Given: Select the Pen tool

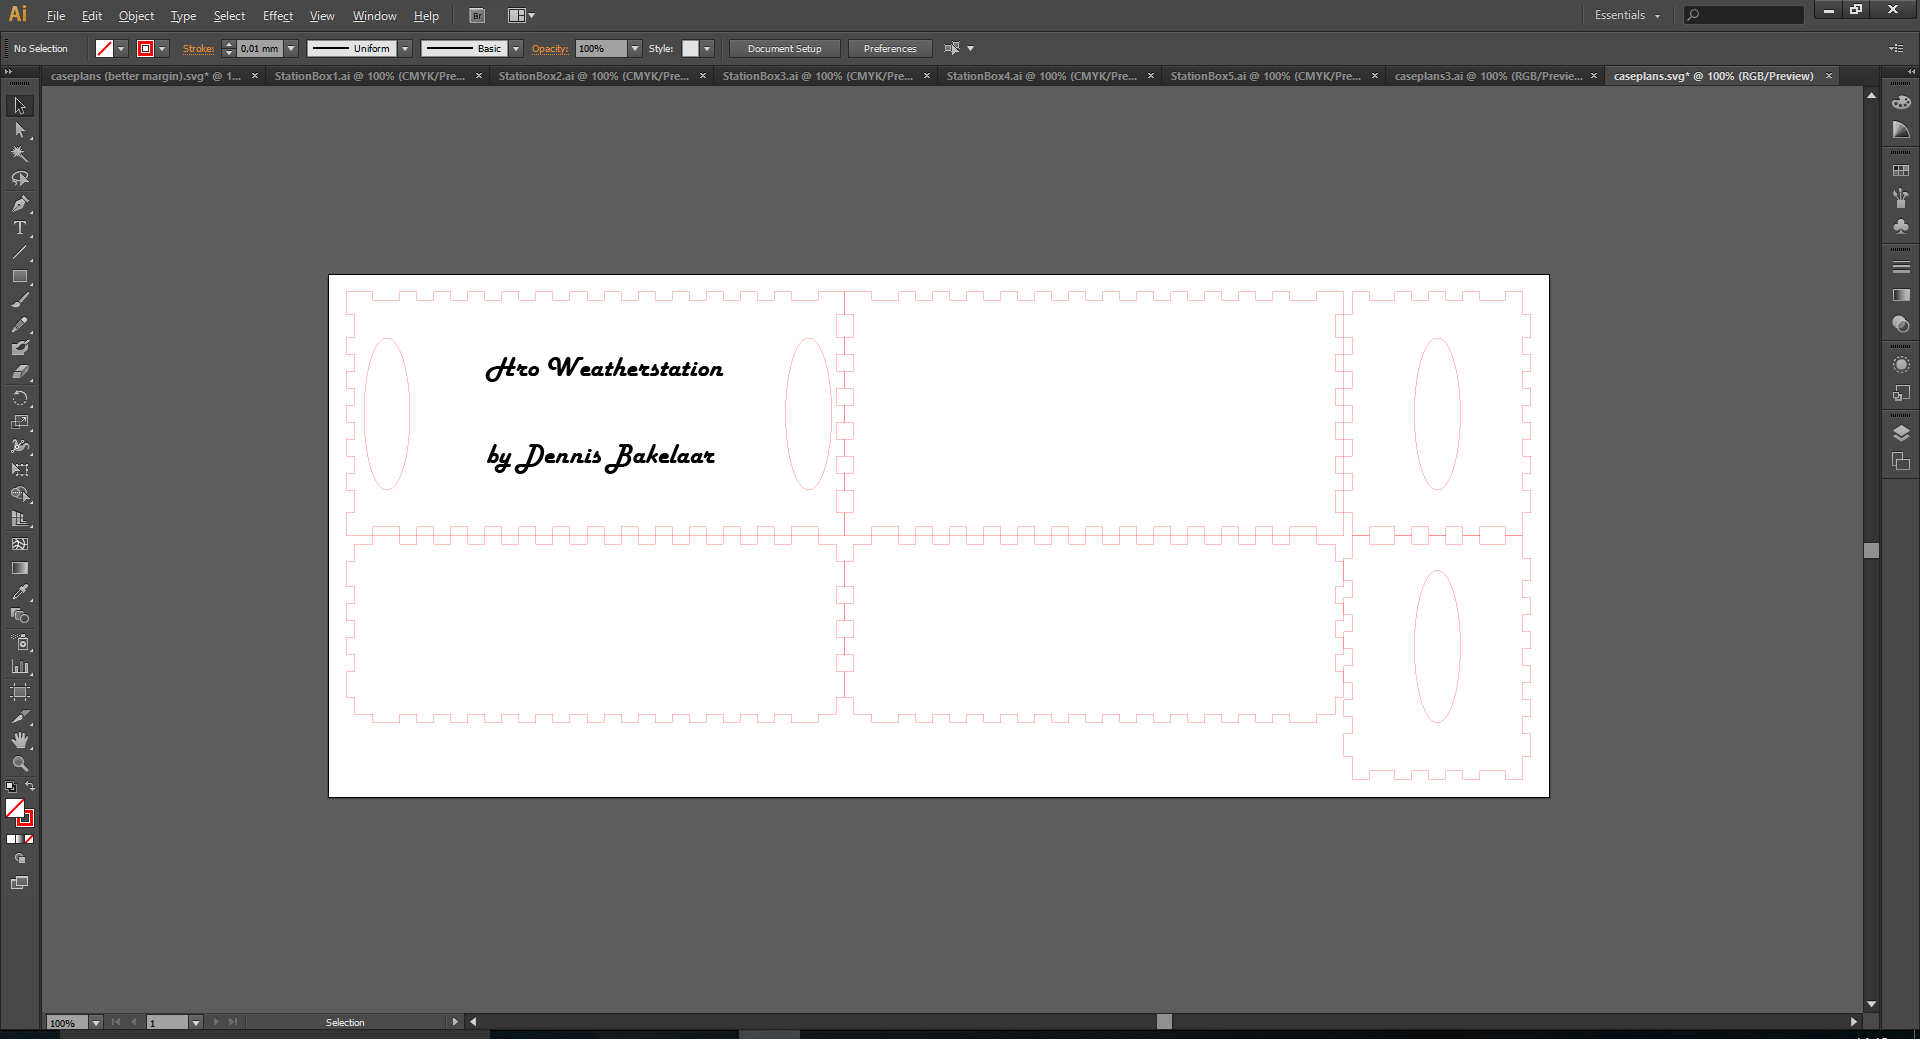Looking at the screenshot, I should click(x=20, y=204).
